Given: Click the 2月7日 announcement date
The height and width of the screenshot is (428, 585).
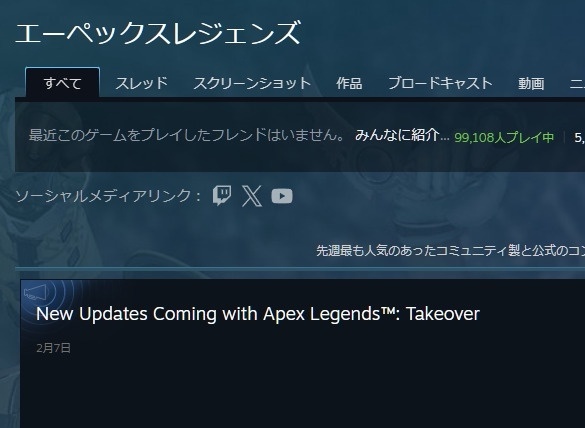Looking at the screenshot, I should (54, 348).
